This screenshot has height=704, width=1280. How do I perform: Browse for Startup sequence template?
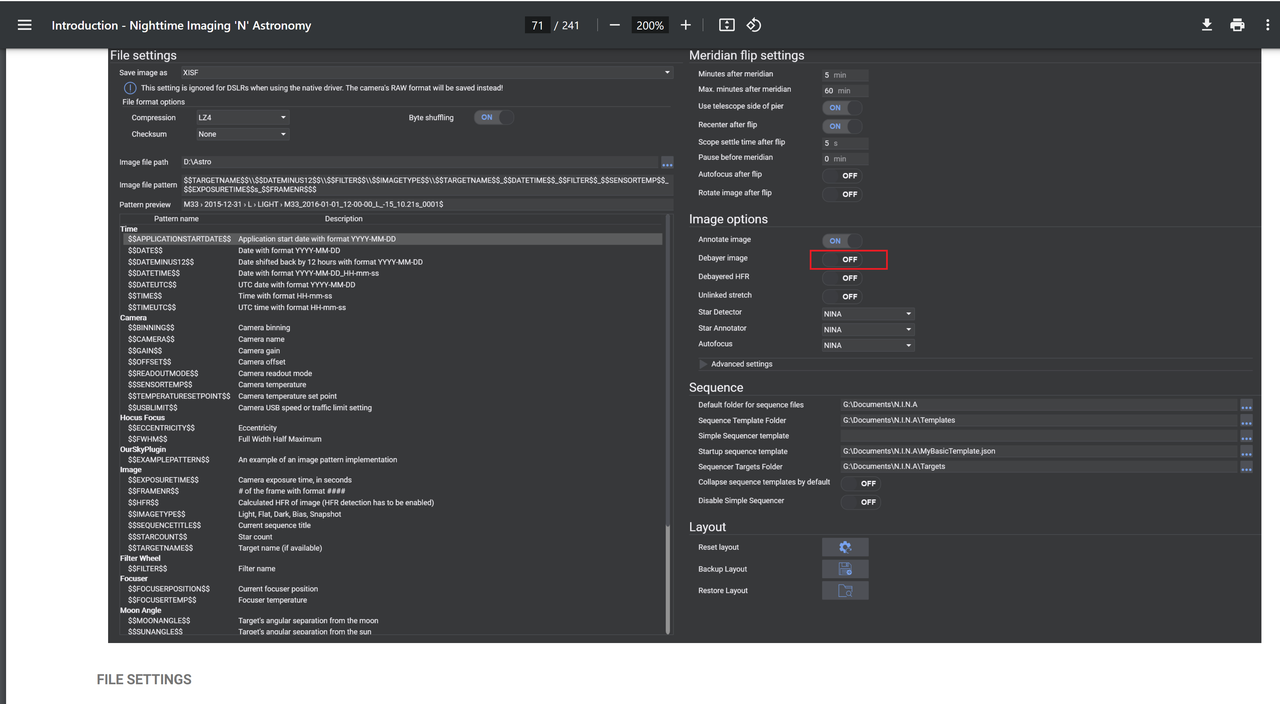tap(1246, 452)
